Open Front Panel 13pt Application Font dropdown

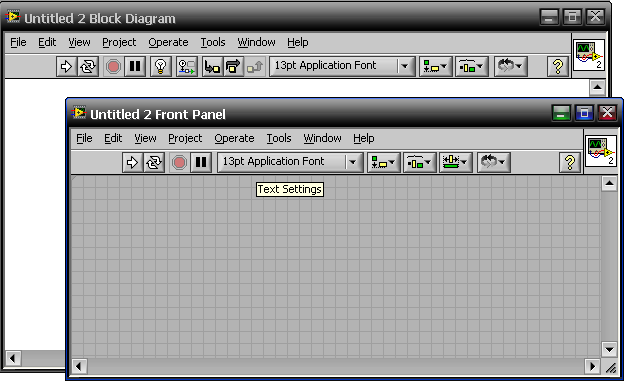[x=290, y=163]
